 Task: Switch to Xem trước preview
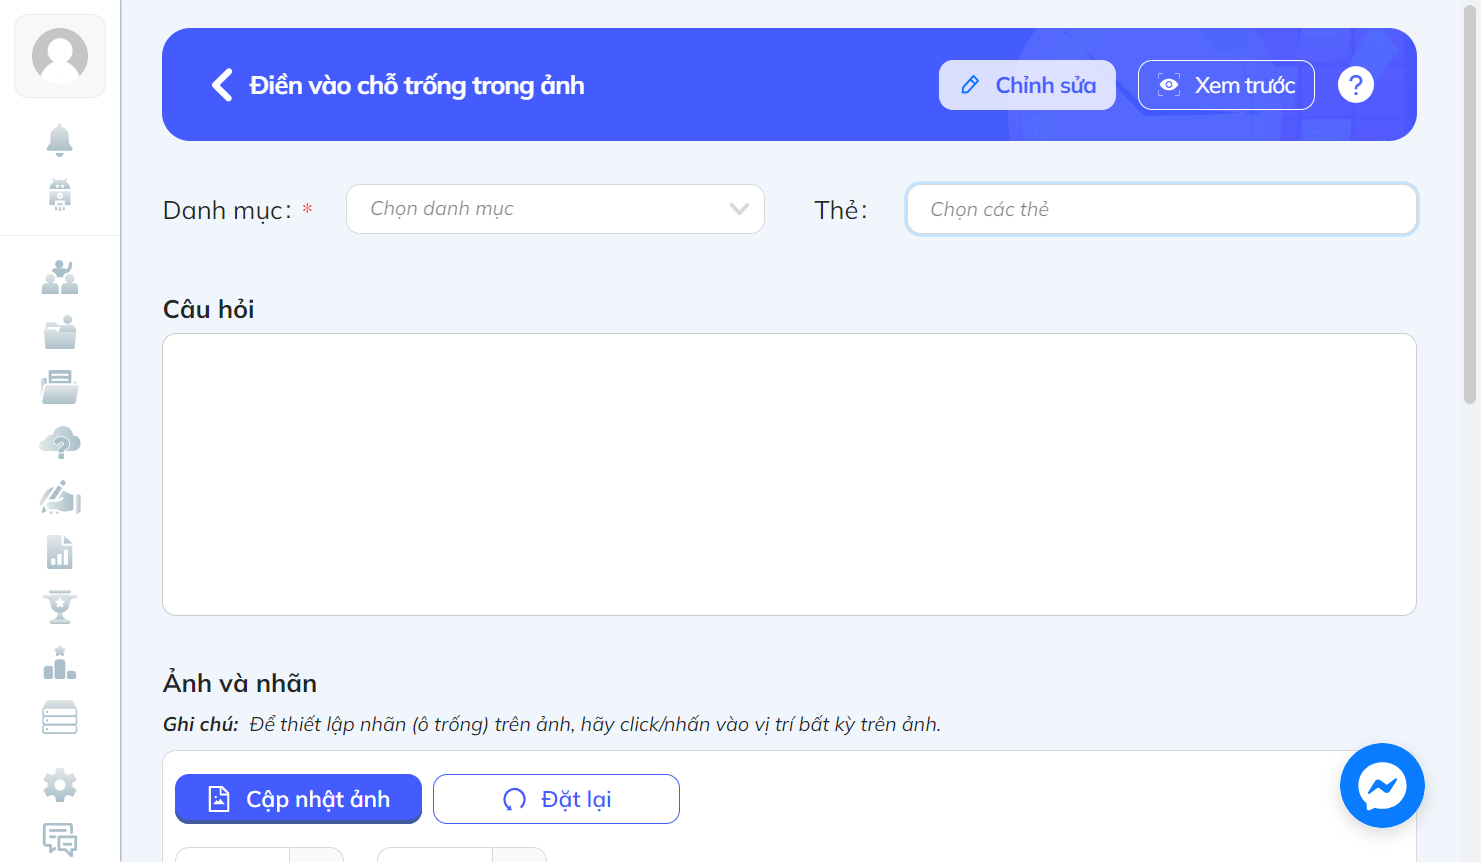(1226, 85)
